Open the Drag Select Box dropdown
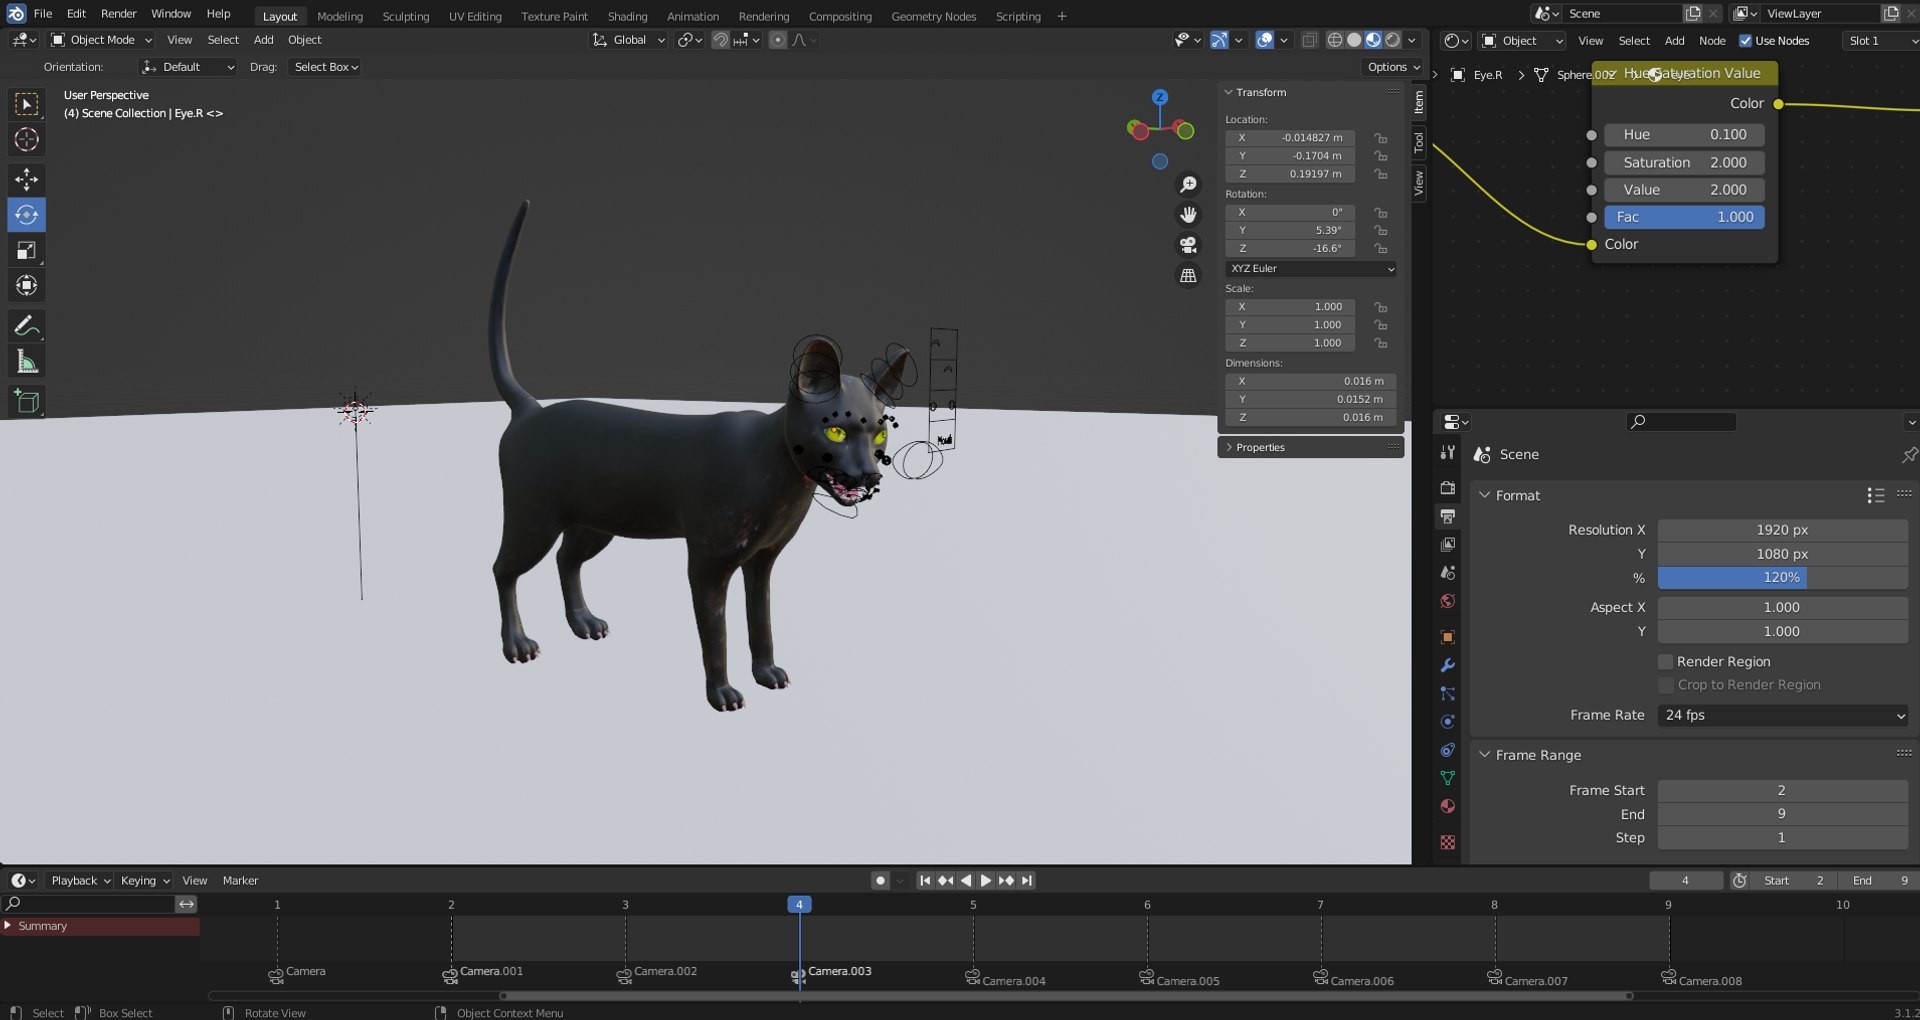This screenshot has width=1920, height=1020. 326,67
